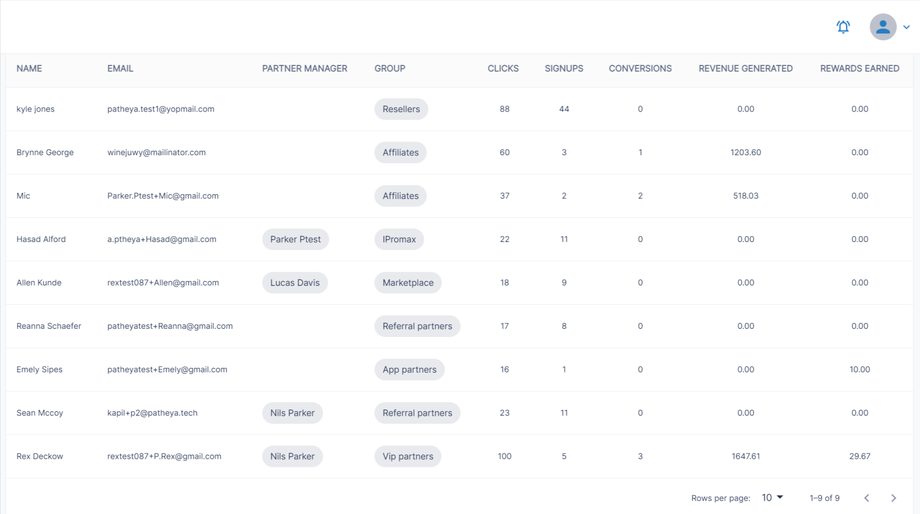Click the Signups column header
Image resolution: width=920 pixels, height=514 pixels.
pyautogui.click(x=564, y=69)
